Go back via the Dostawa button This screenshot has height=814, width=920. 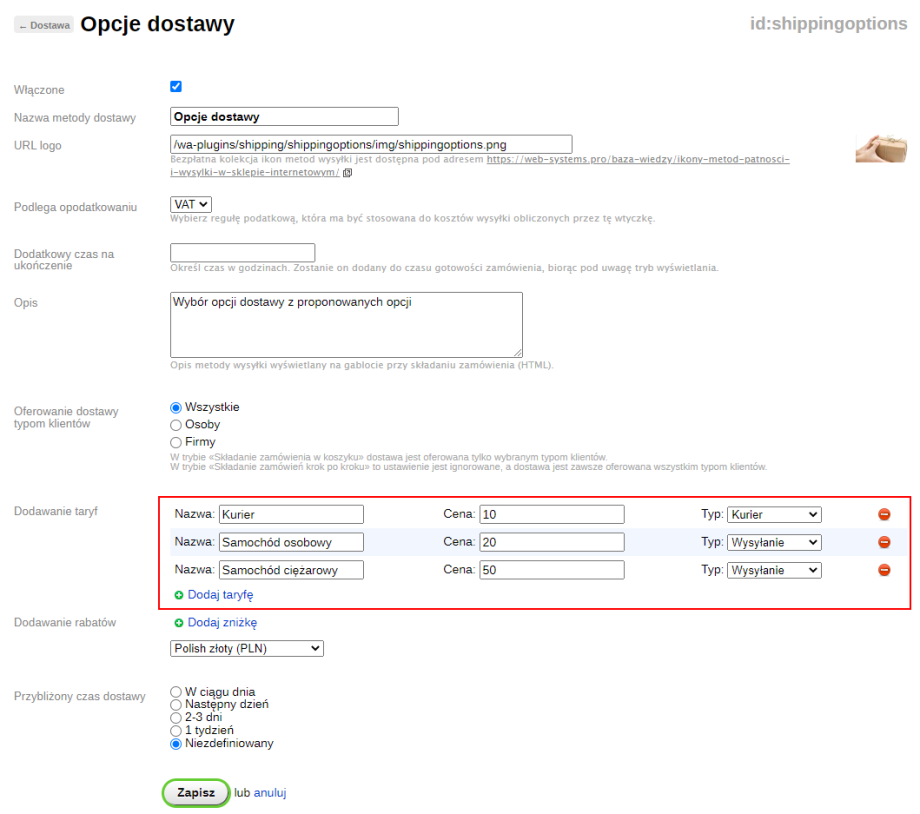click(44, 26)
